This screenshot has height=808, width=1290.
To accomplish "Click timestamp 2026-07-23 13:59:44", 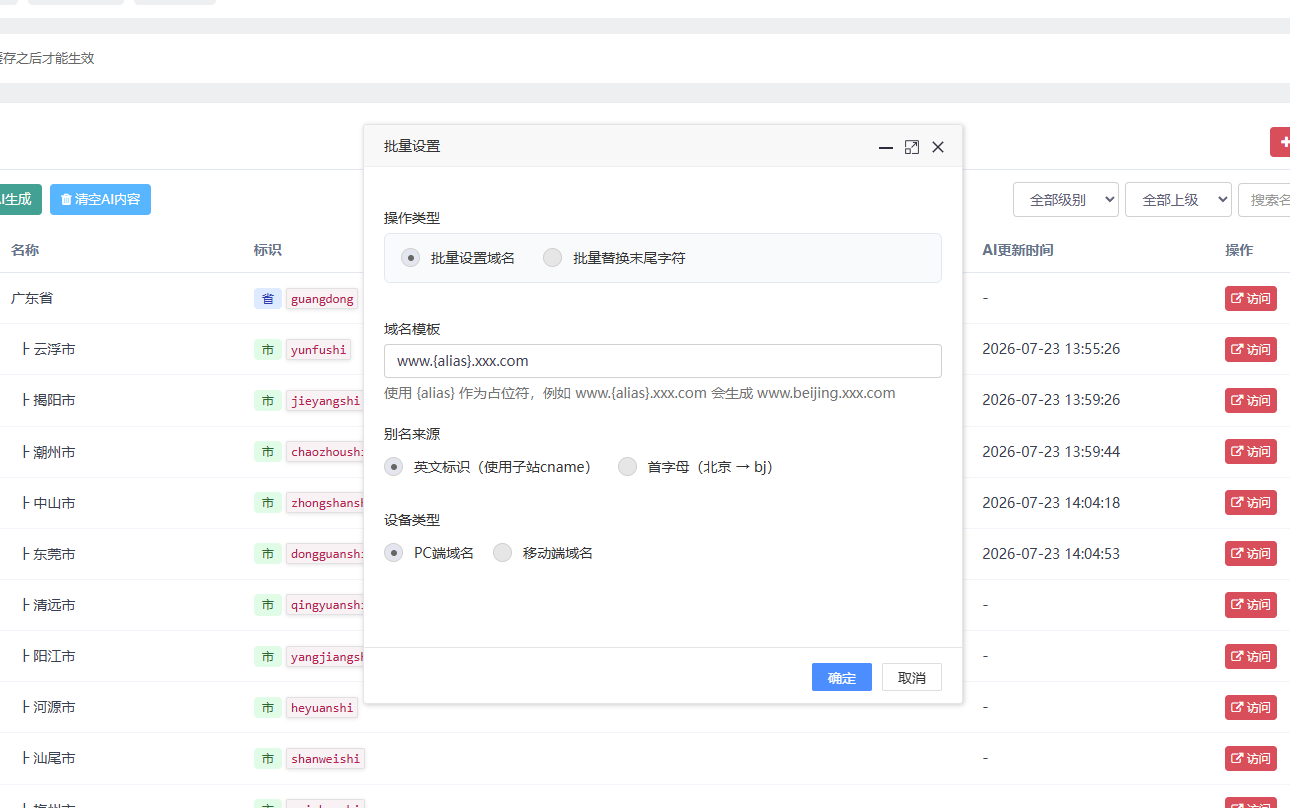I will tap(1051, 452).
